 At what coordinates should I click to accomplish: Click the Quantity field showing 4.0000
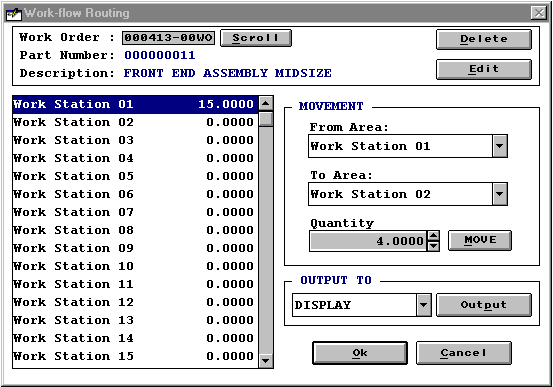(x=368, y=241)
